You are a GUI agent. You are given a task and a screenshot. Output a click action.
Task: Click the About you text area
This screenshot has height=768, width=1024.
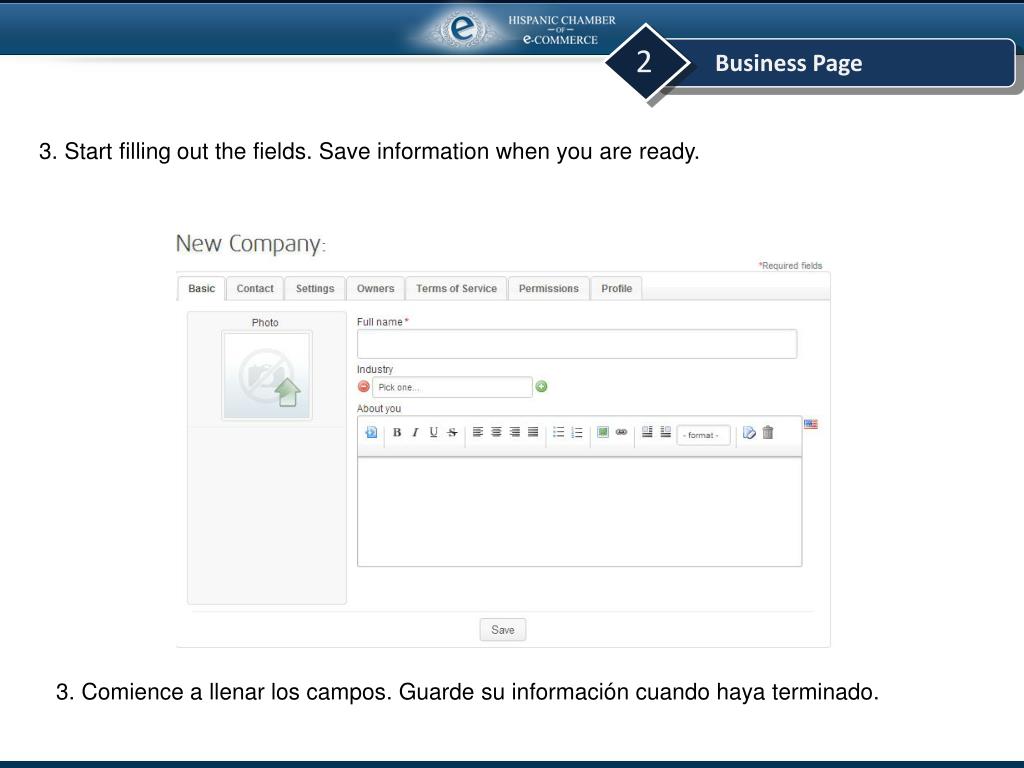pyautogui.click(x=579, y=511)
